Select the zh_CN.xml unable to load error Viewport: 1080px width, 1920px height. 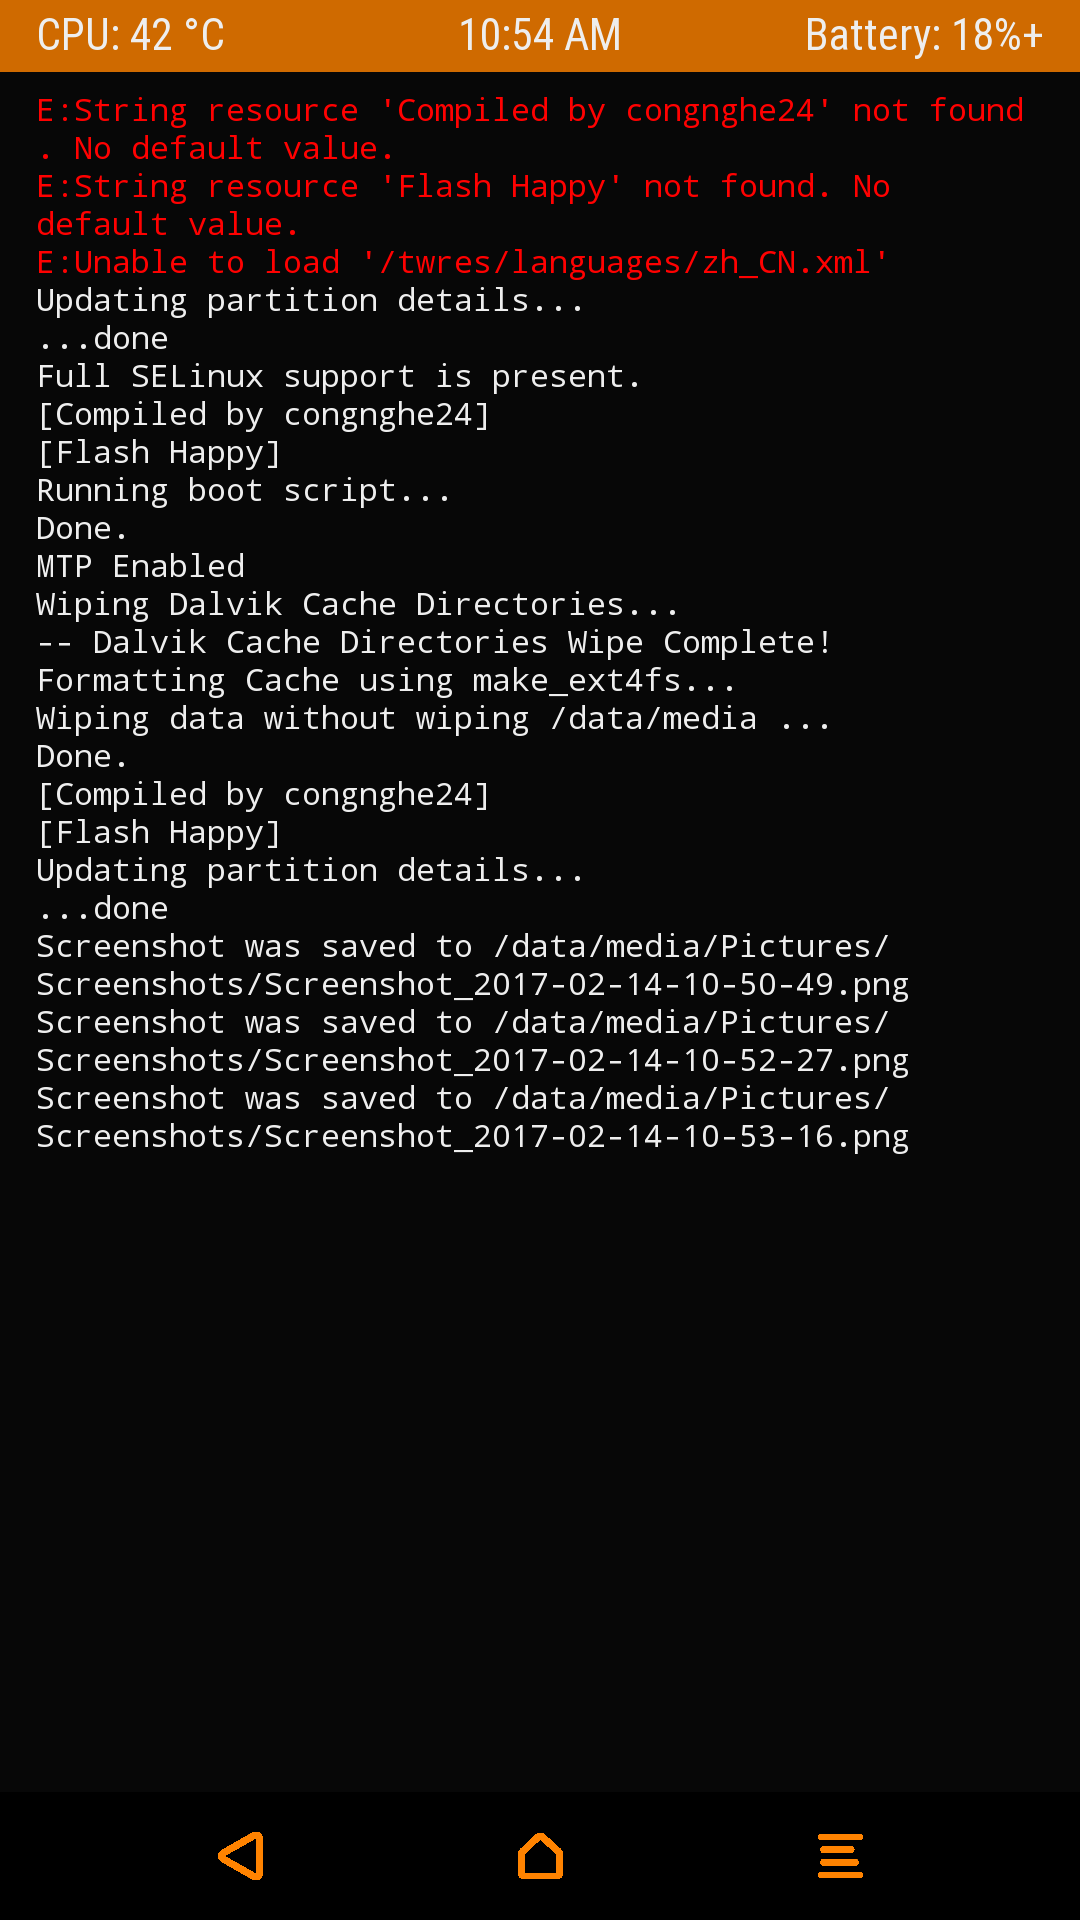[x=463, y=263]
